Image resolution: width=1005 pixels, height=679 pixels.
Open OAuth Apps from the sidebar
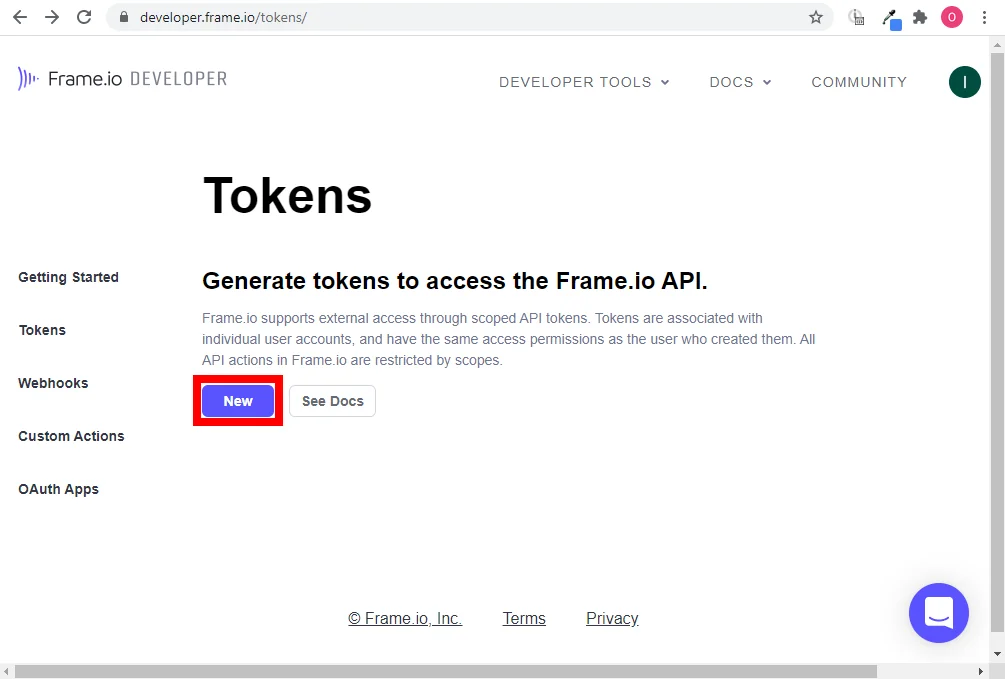[58, 489]
